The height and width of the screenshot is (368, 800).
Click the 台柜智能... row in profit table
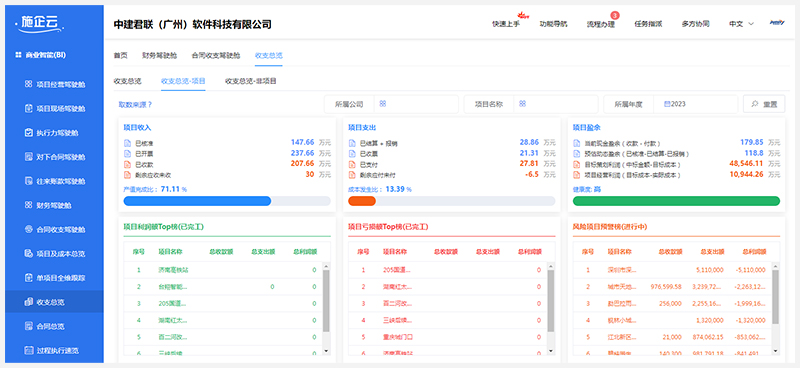(223, 287)
